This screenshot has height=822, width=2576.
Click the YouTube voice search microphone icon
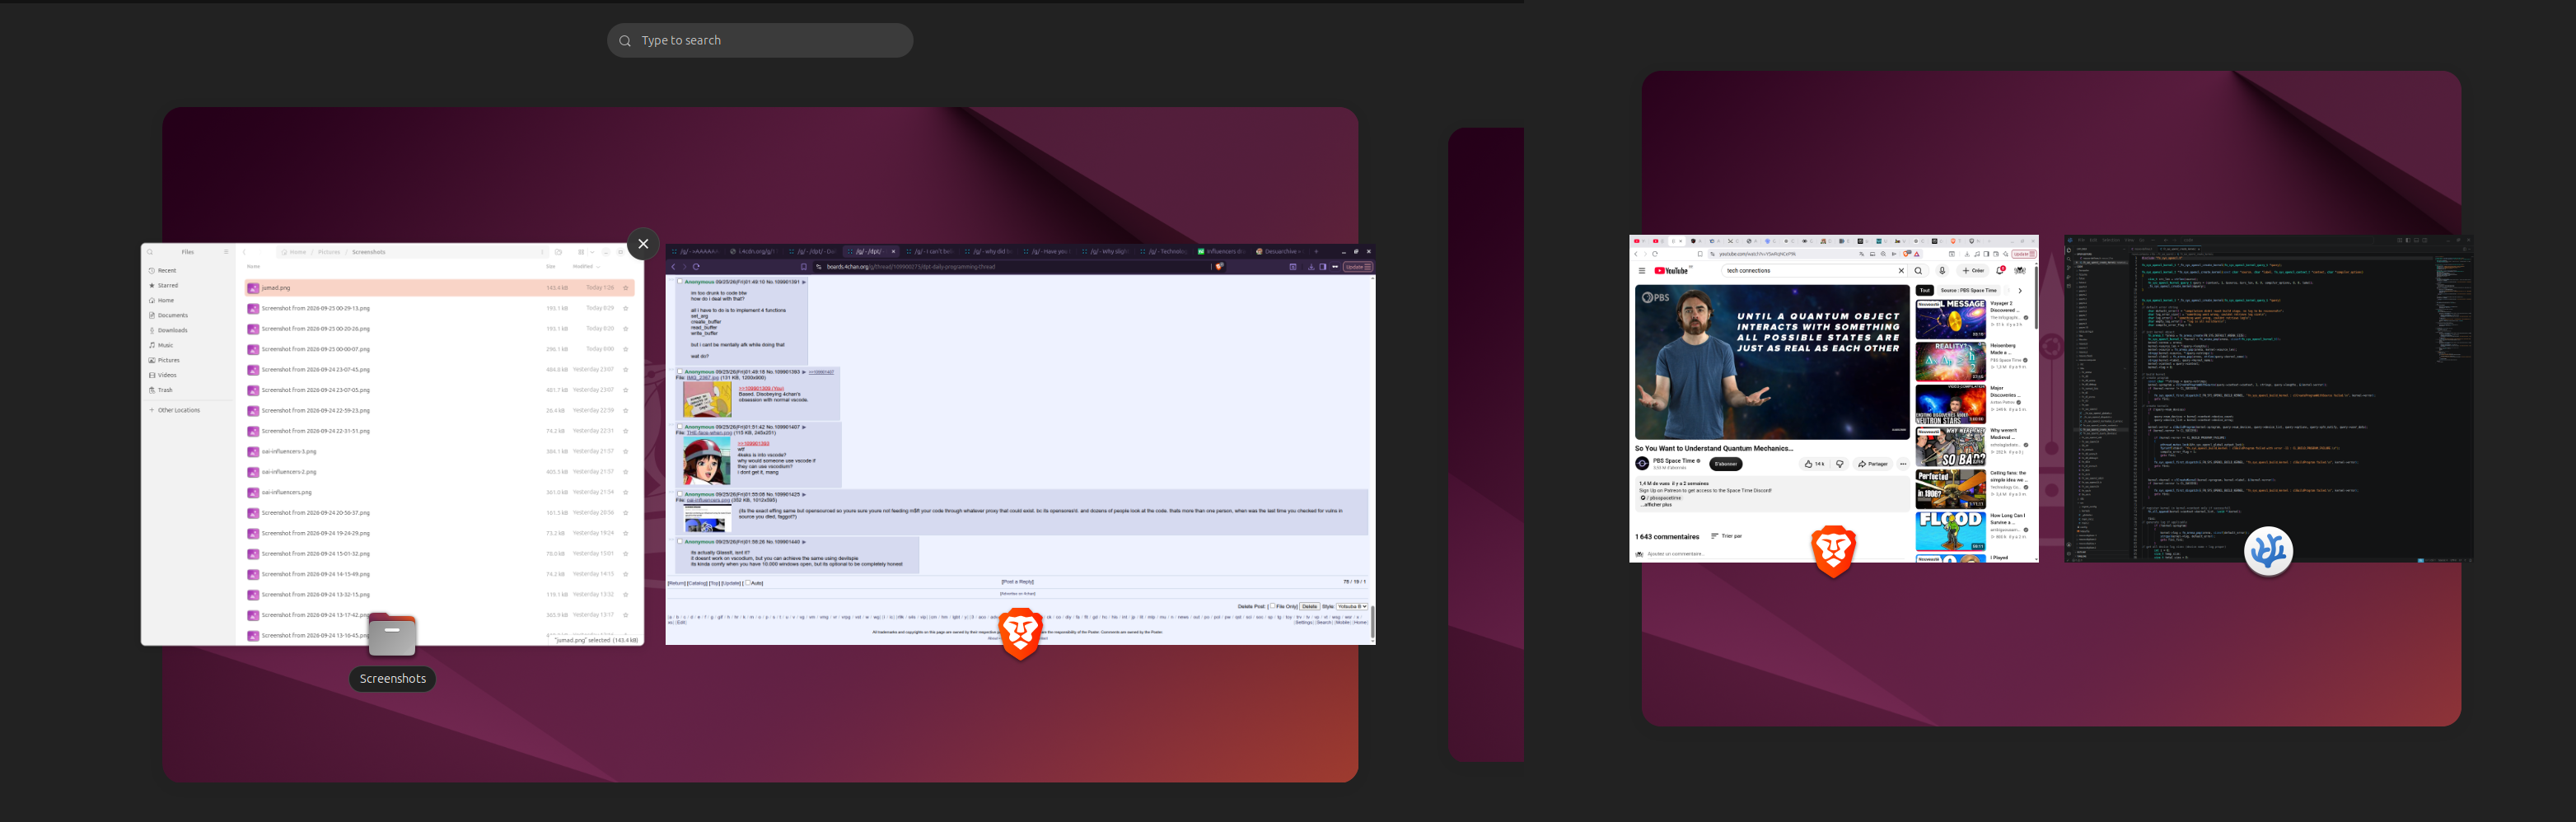1942,271
